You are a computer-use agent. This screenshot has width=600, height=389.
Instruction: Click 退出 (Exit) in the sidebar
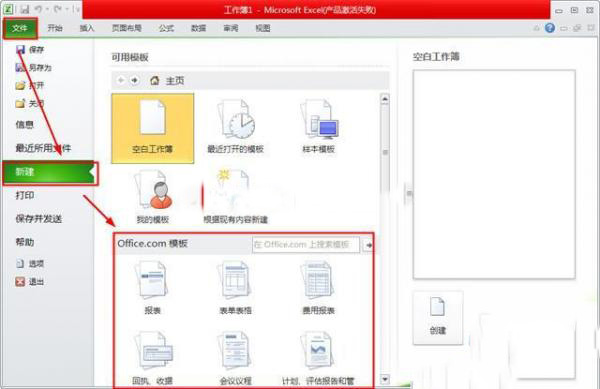(30, 282)
